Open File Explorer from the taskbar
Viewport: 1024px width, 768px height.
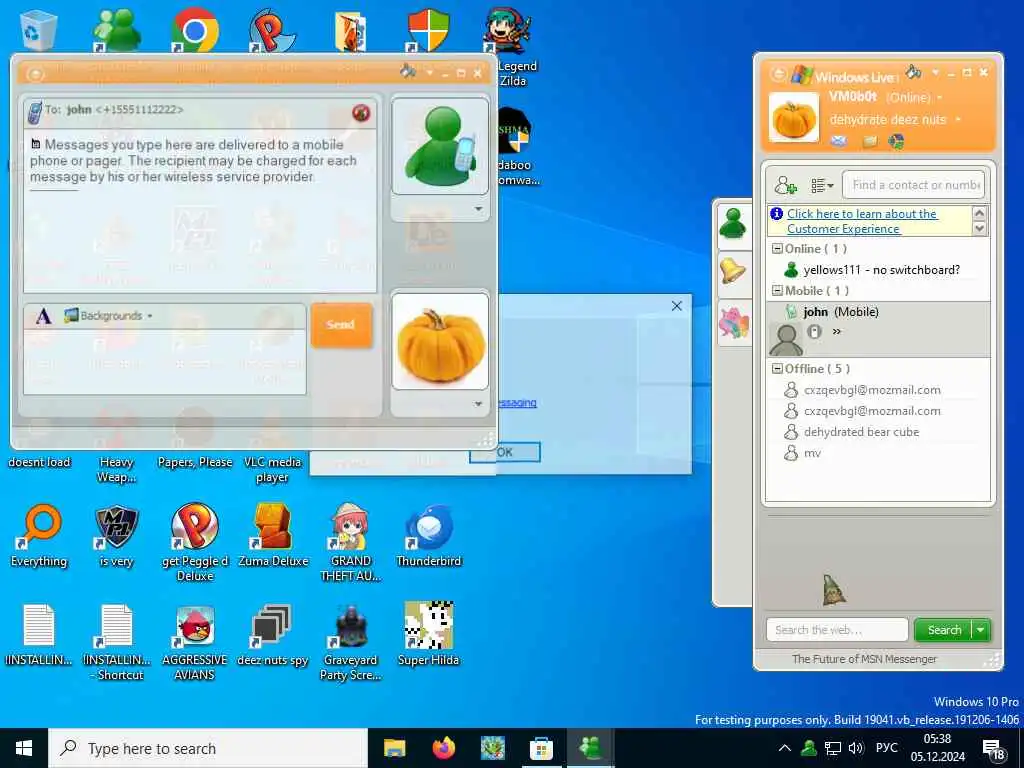[394, 748]
